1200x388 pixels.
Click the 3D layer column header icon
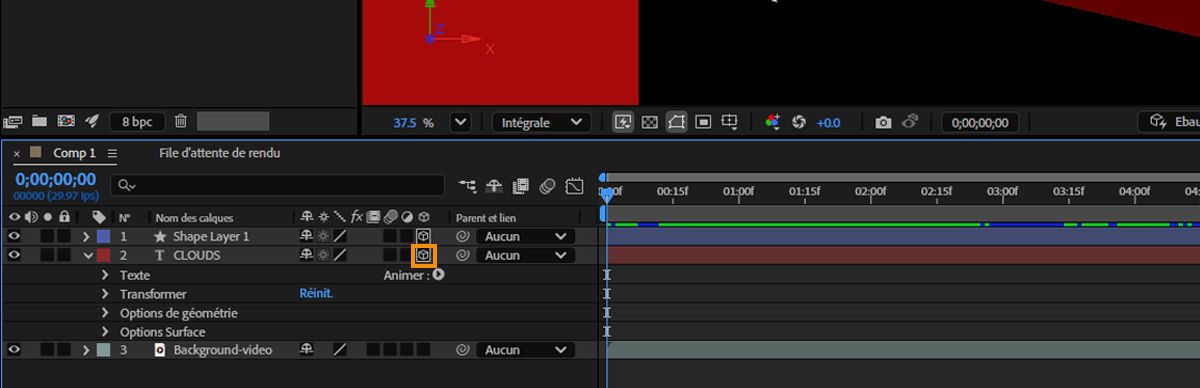pyautogui.click(x=424, y=217)
